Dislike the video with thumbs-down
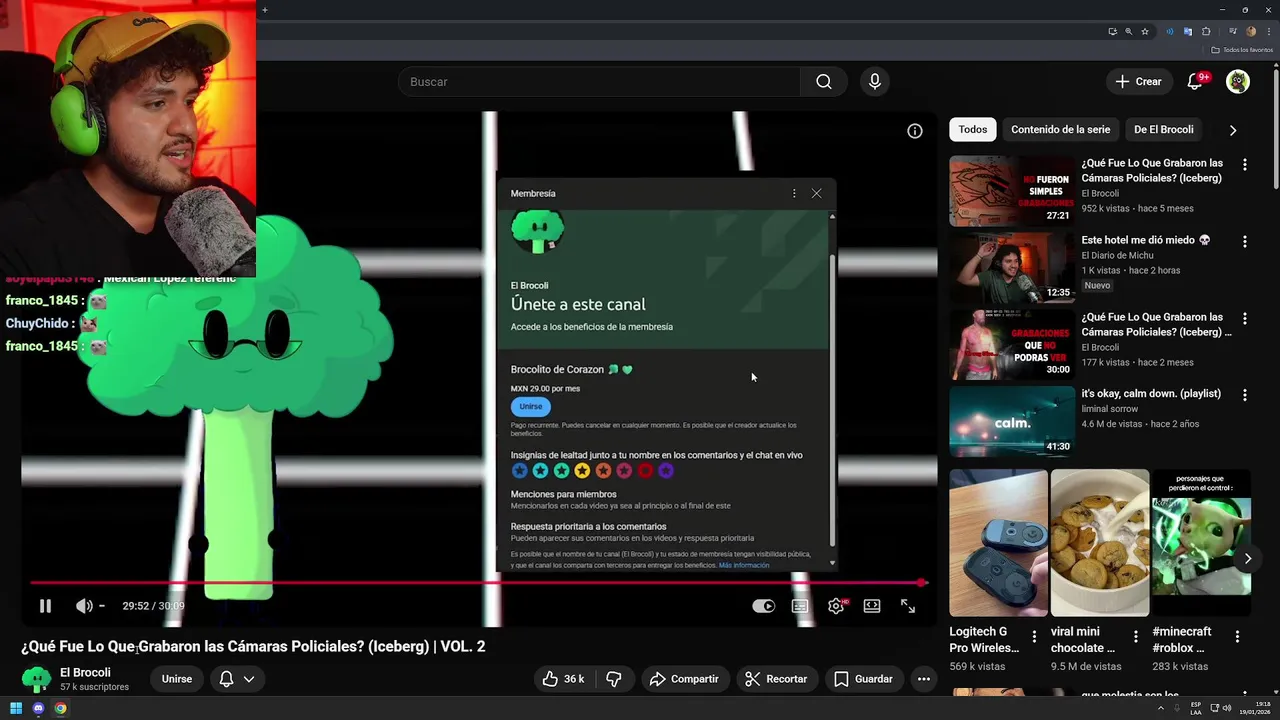The height and width of the screenshot is (720, 1280). 614,679
